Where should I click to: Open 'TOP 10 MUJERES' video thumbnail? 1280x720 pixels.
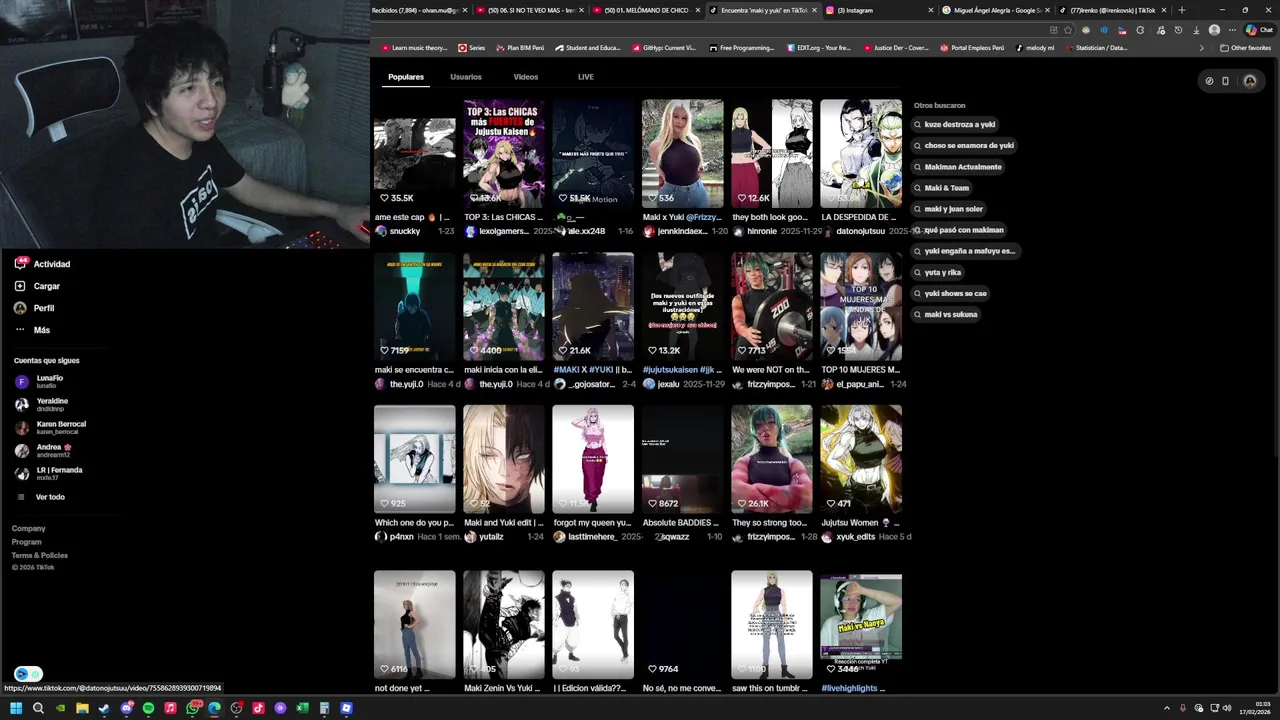(861, 306)
